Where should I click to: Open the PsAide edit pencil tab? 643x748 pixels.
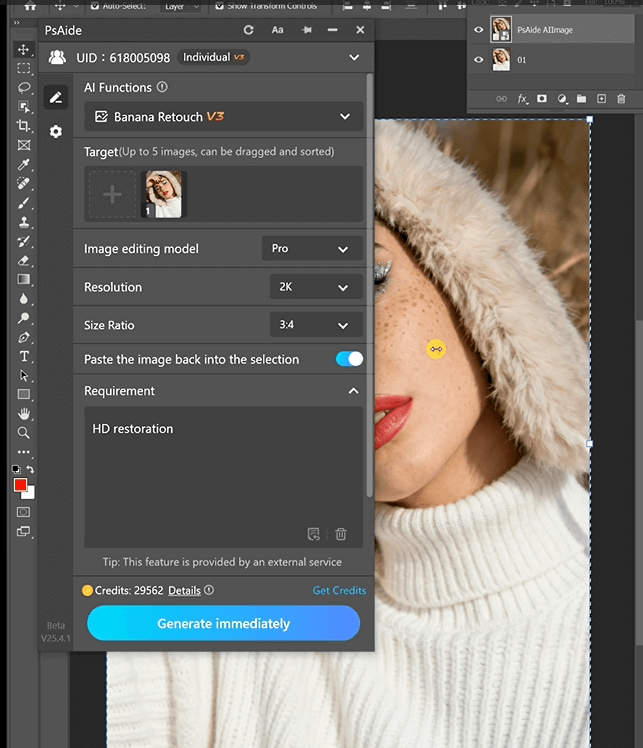pos(56,98)
